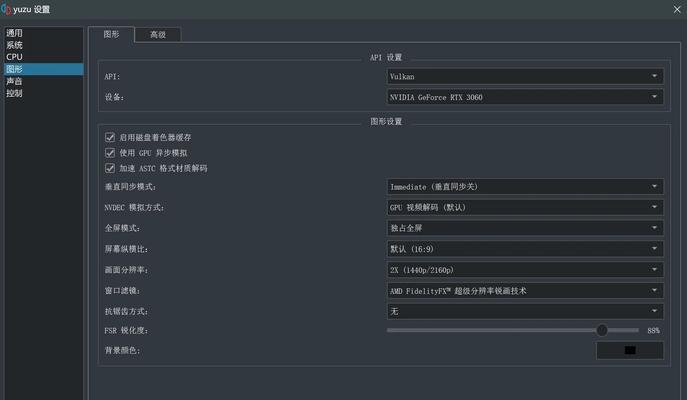This screenshot has width=687, height=400.
Task: Open the 垂直同步模式 dropdown
Action: pyautogui.click(x=525, y=187)
